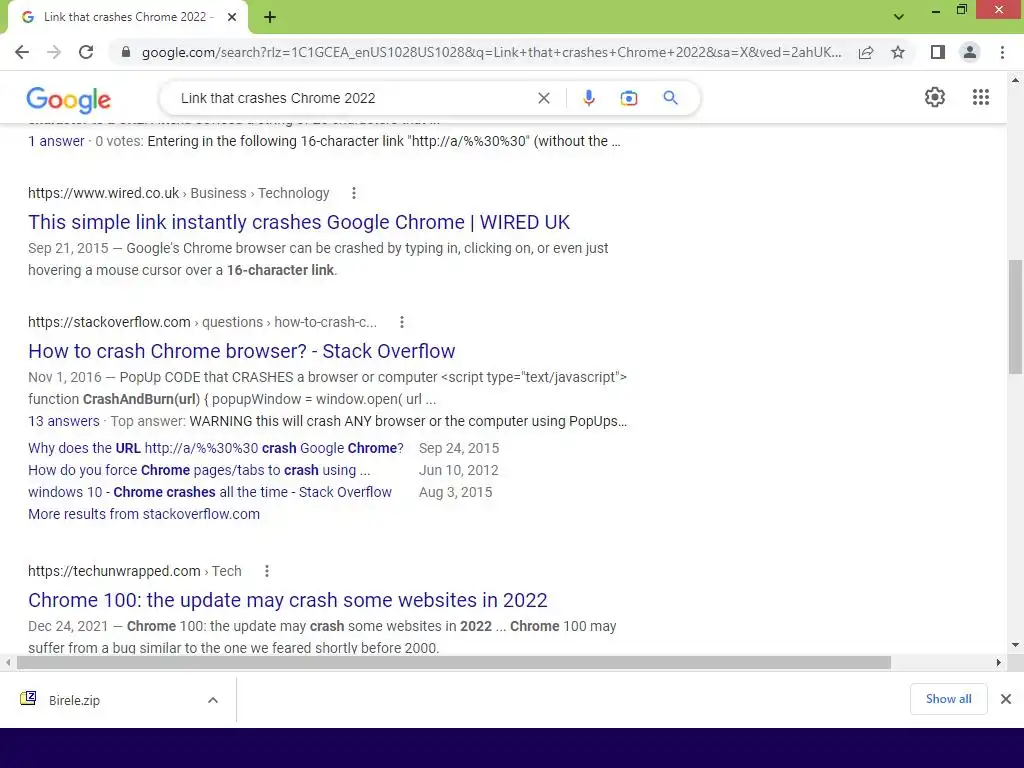
Task: Open 'How to crash Chrome browser?' result
Action: click(x=242, y=351)
